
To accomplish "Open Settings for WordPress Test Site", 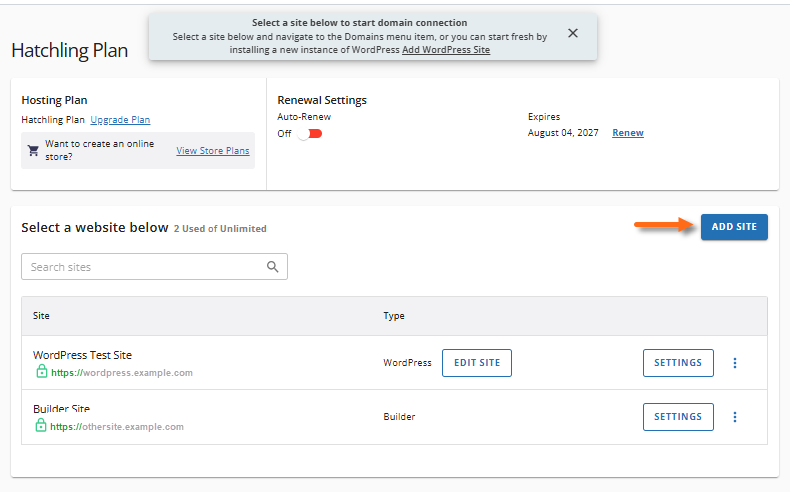I will (677, 363).
